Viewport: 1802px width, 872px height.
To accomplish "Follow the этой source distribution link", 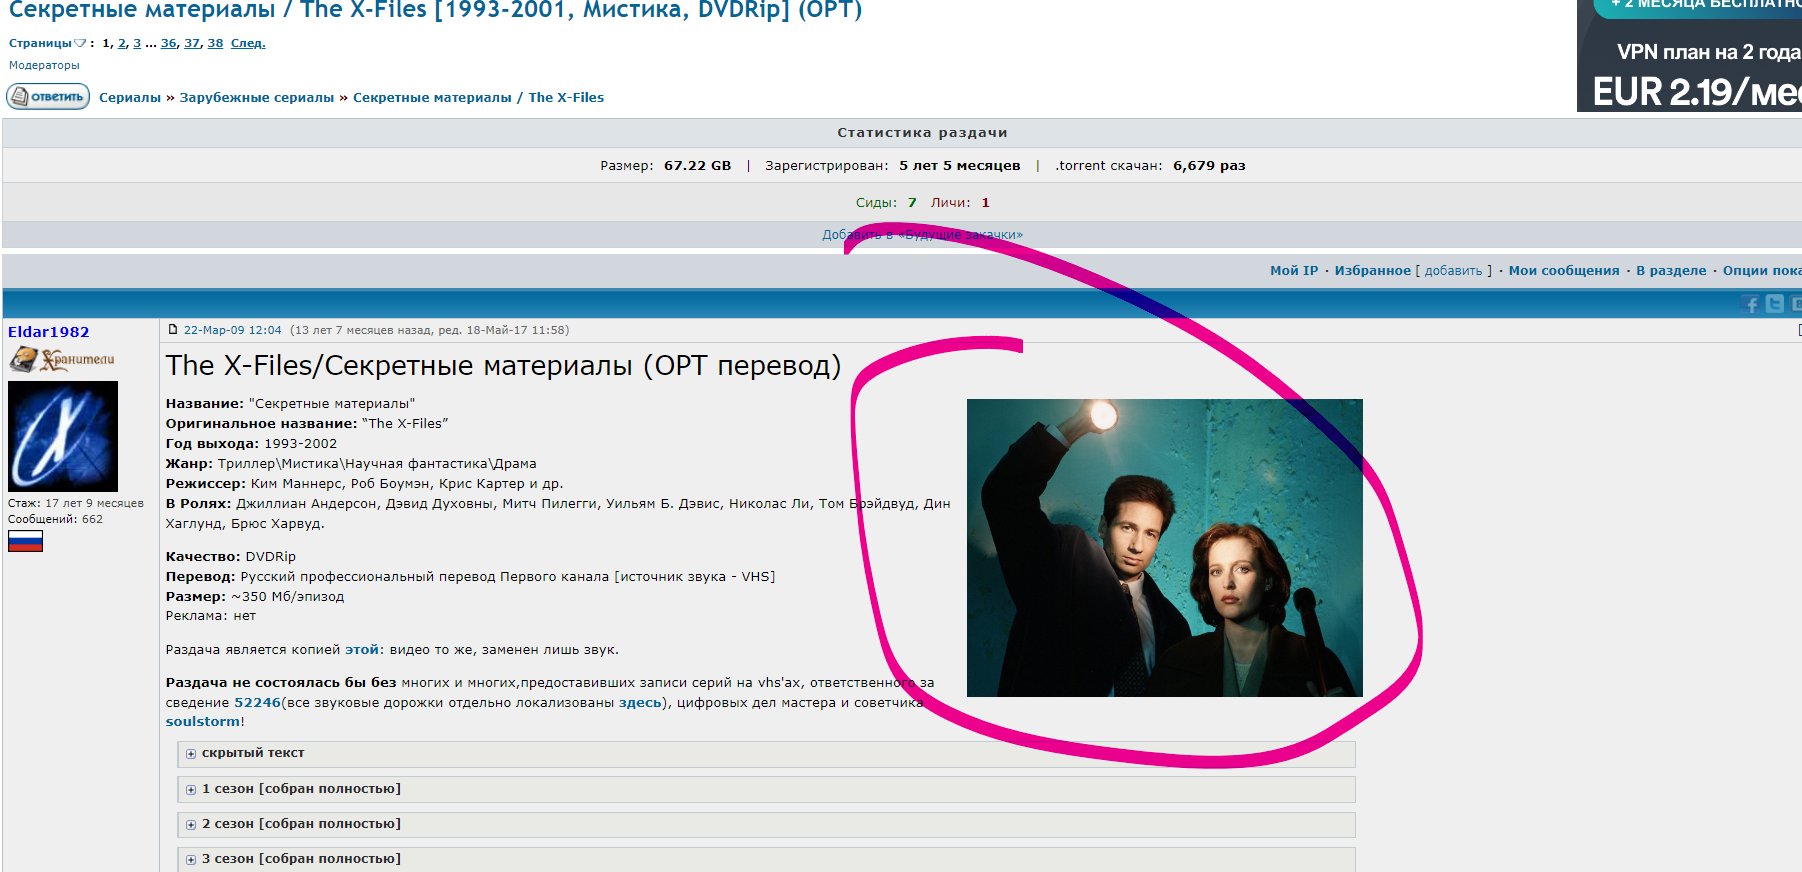I will tap(362, 650).
